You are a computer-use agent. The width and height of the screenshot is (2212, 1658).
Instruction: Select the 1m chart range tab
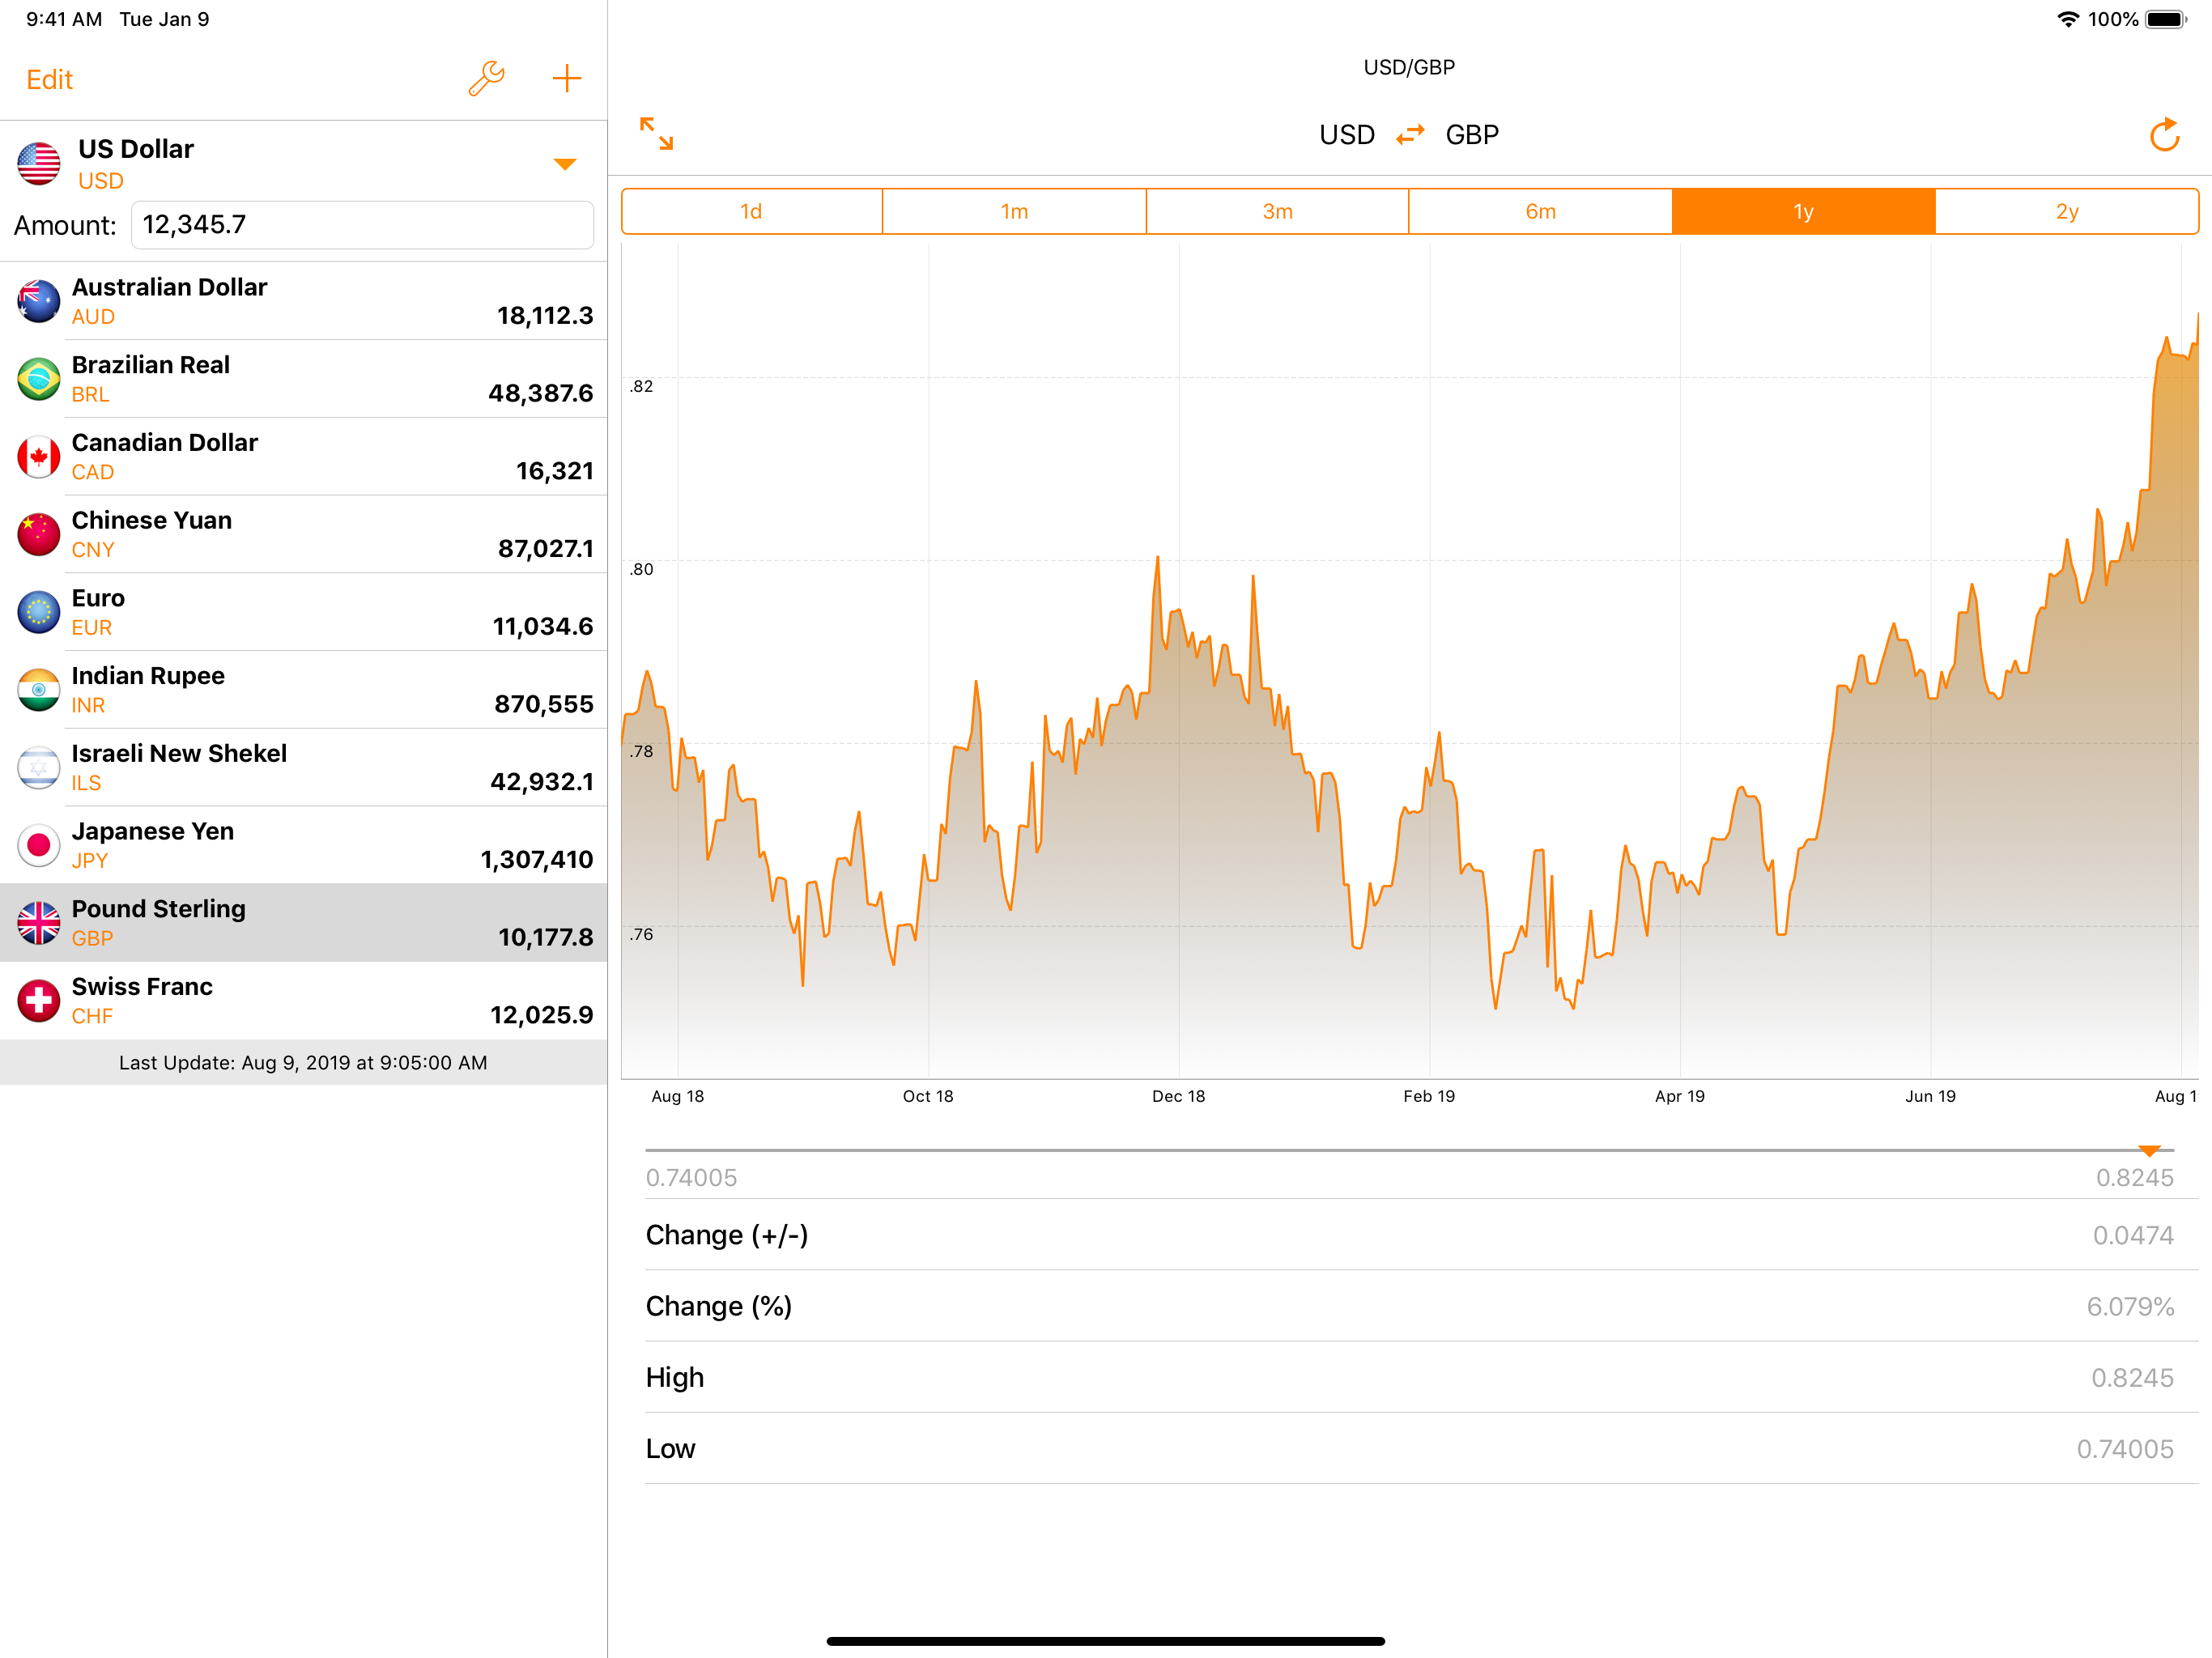pos(1014,211)
